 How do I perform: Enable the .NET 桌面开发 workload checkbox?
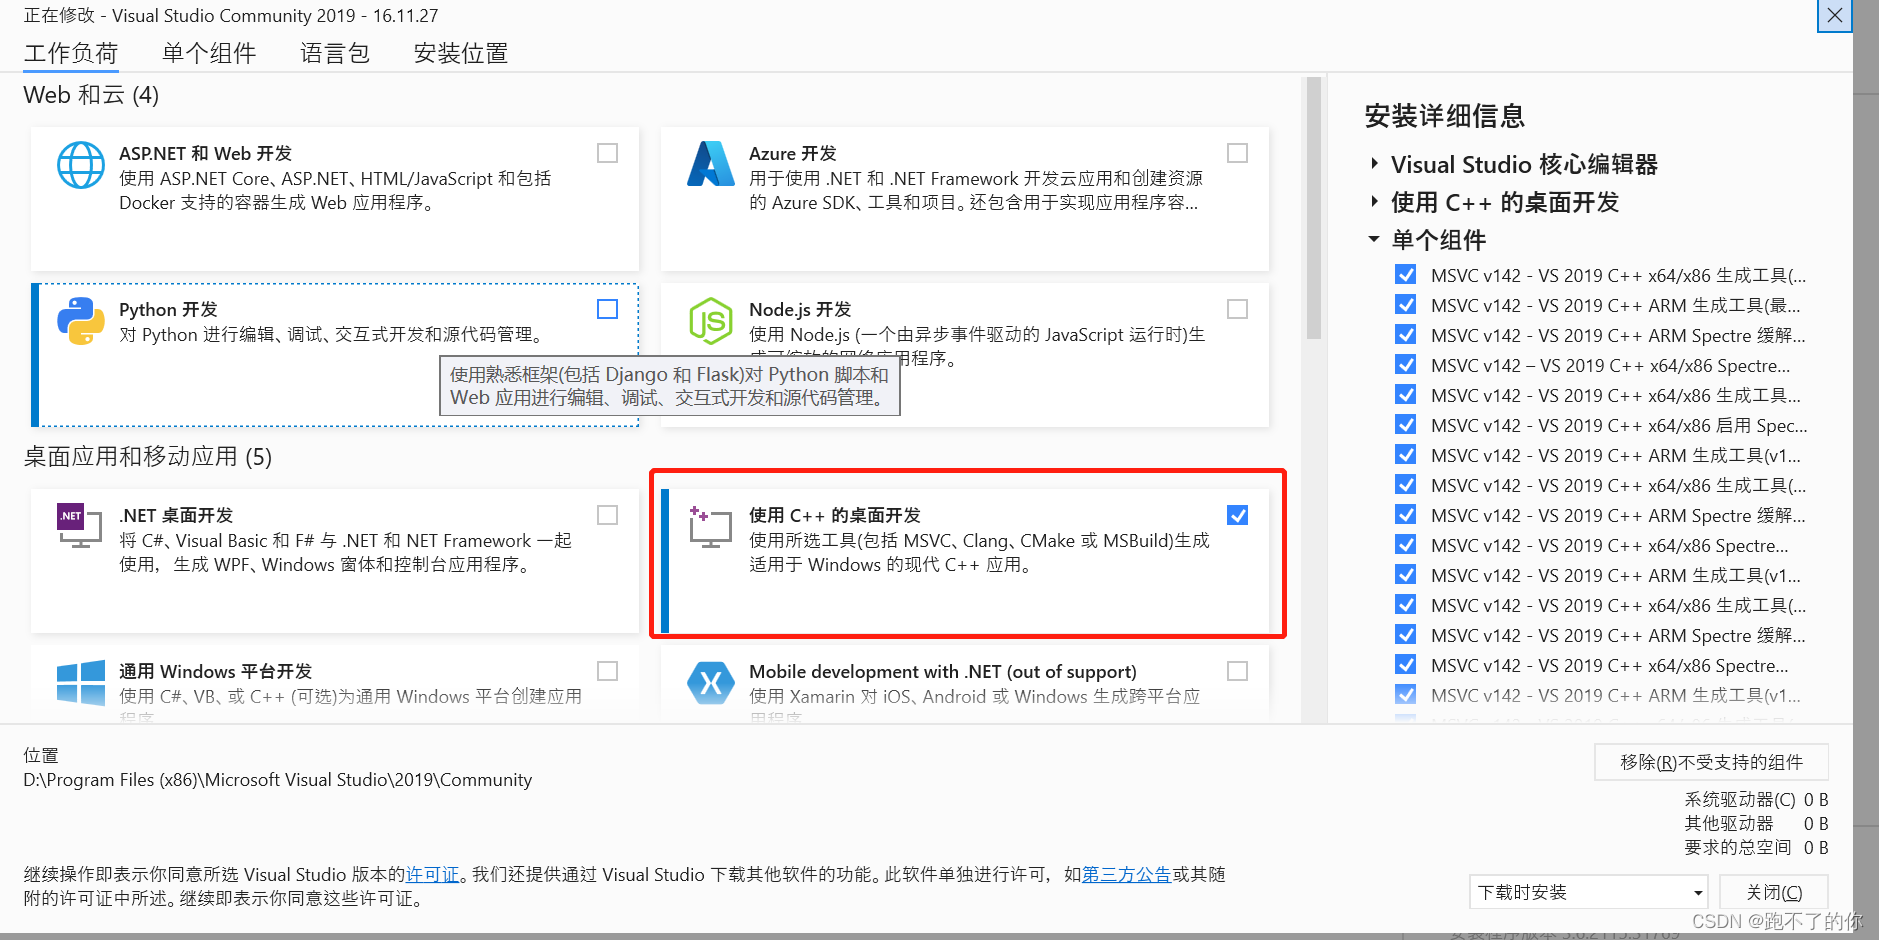(x=607, y=515)
